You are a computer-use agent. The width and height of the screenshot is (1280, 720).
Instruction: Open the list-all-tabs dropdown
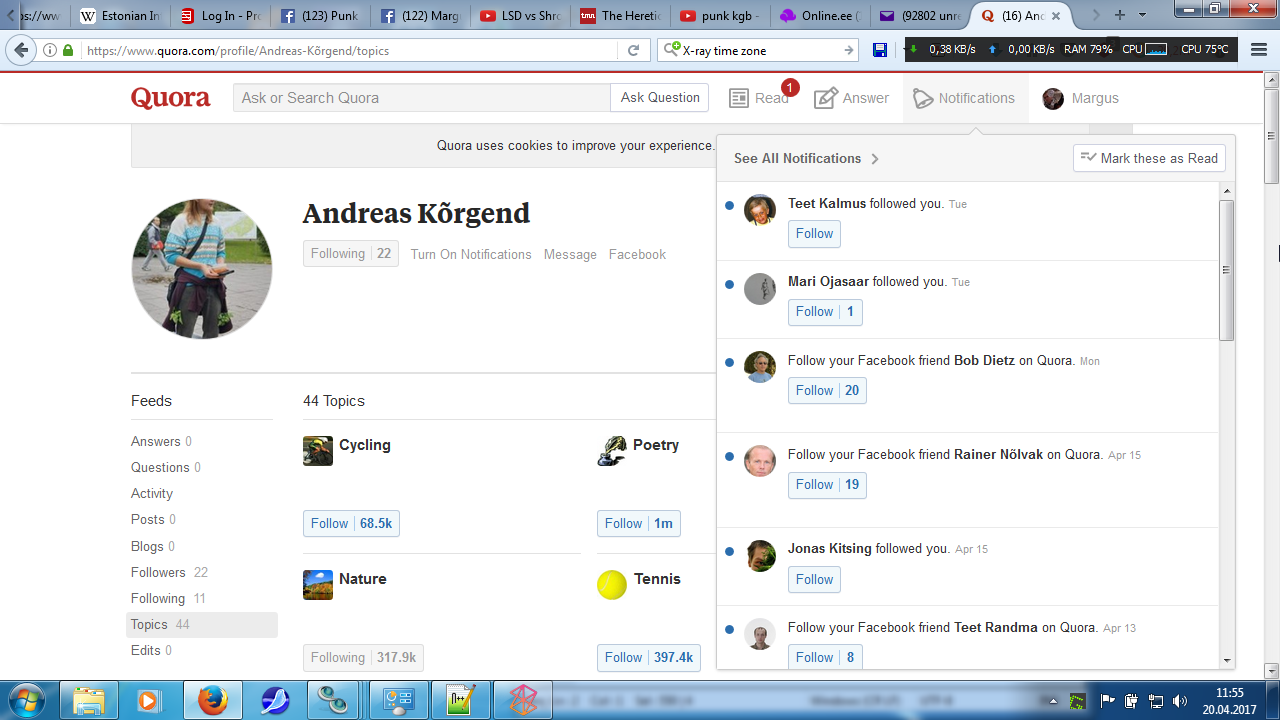(x=1142, y=15)
